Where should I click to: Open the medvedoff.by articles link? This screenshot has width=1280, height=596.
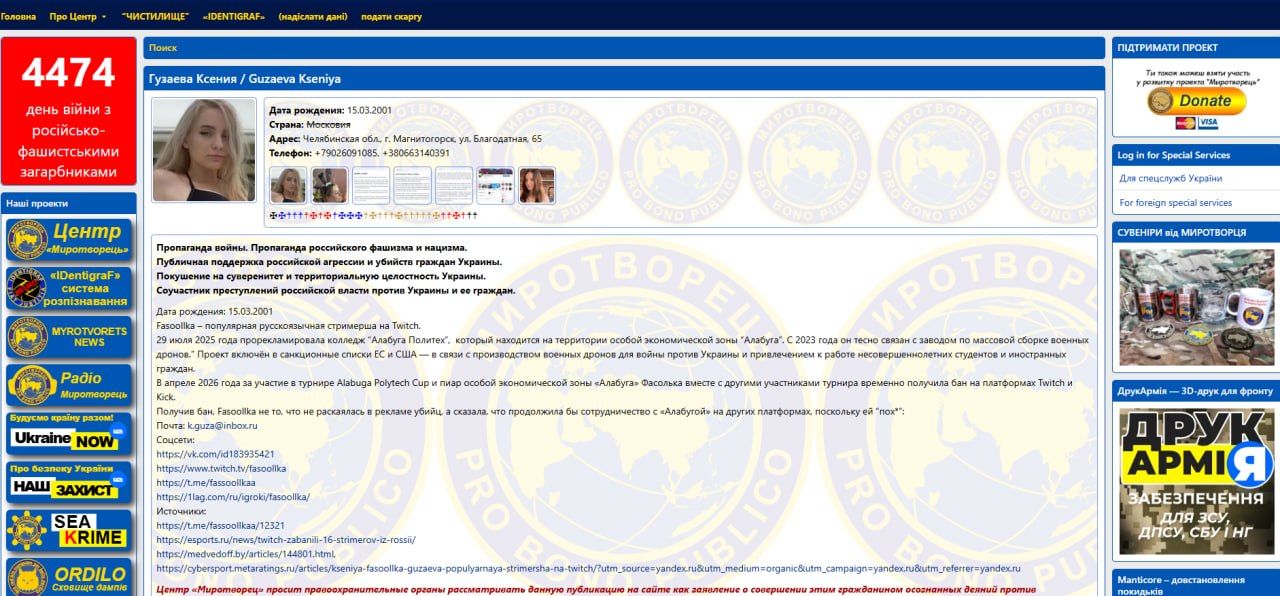pos(246,553)
